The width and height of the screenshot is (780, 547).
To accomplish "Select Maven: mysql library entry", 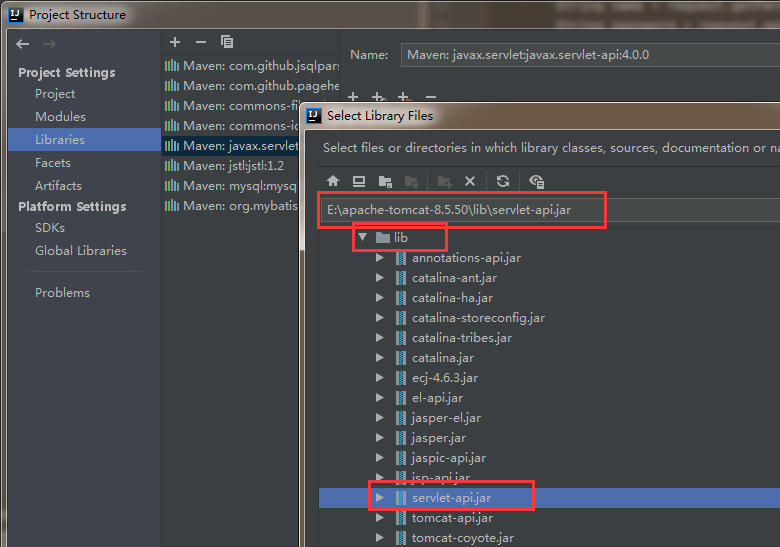I will click(x=231, y=185).
